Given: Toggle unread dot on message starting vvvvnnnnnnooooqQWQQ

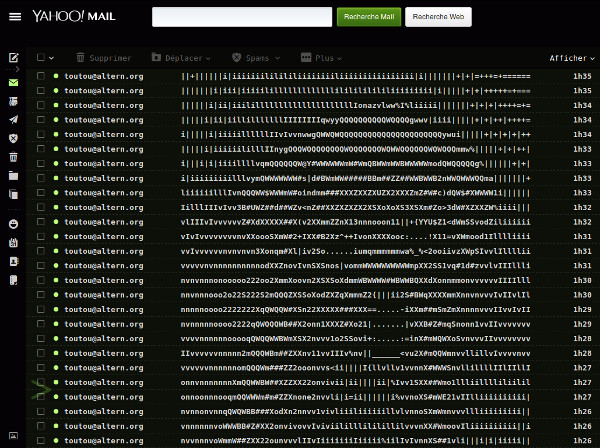Looking at the screenshot, I should pos(56,338).
